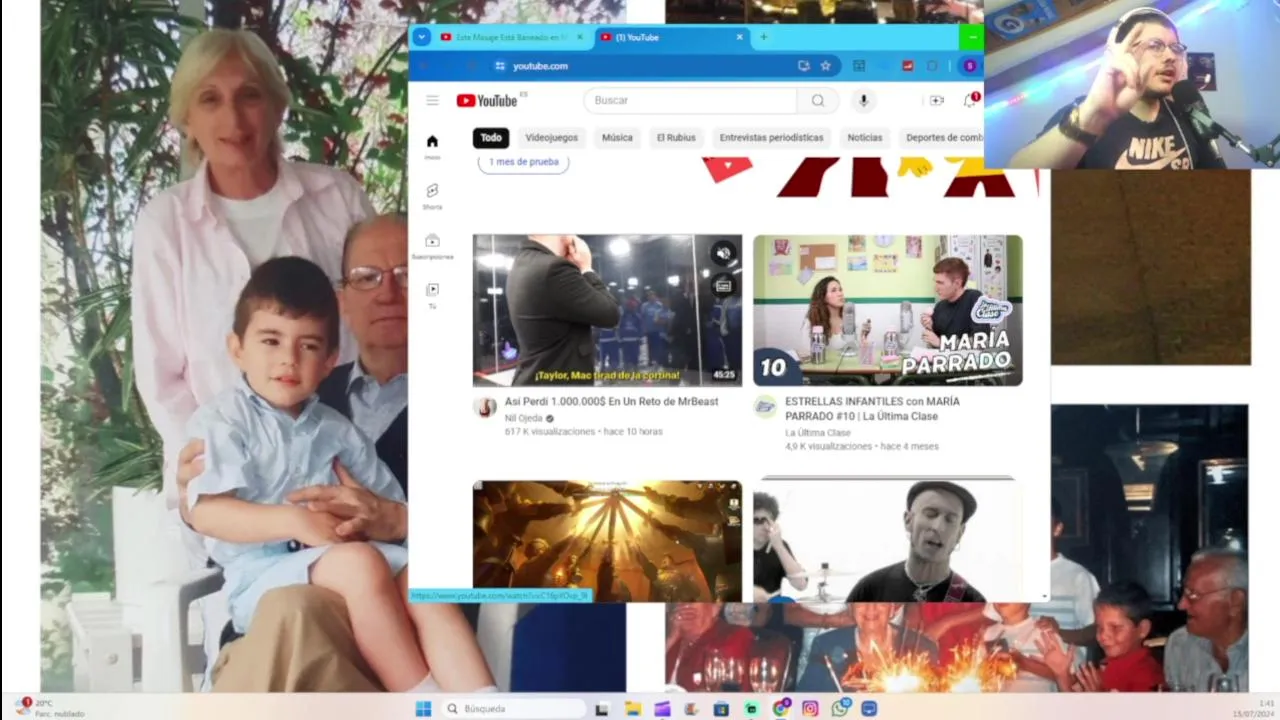Click the Windows taskbar Búsqueda box
The image size is (1280, 720).
pyautogui.click(x=514, y=708)
